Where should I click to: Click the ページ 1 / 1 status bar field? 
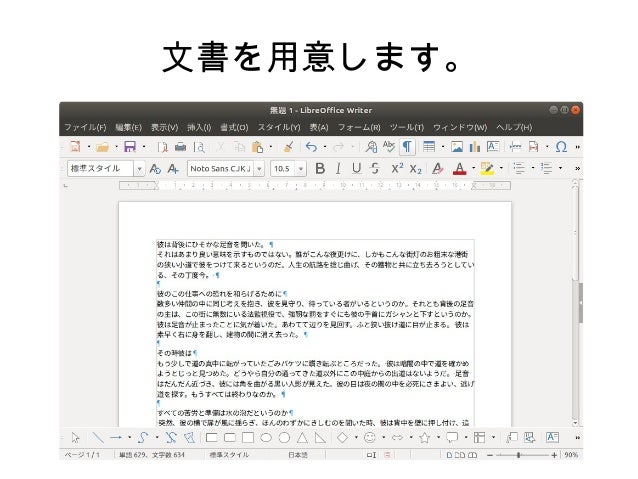[83, 455]
